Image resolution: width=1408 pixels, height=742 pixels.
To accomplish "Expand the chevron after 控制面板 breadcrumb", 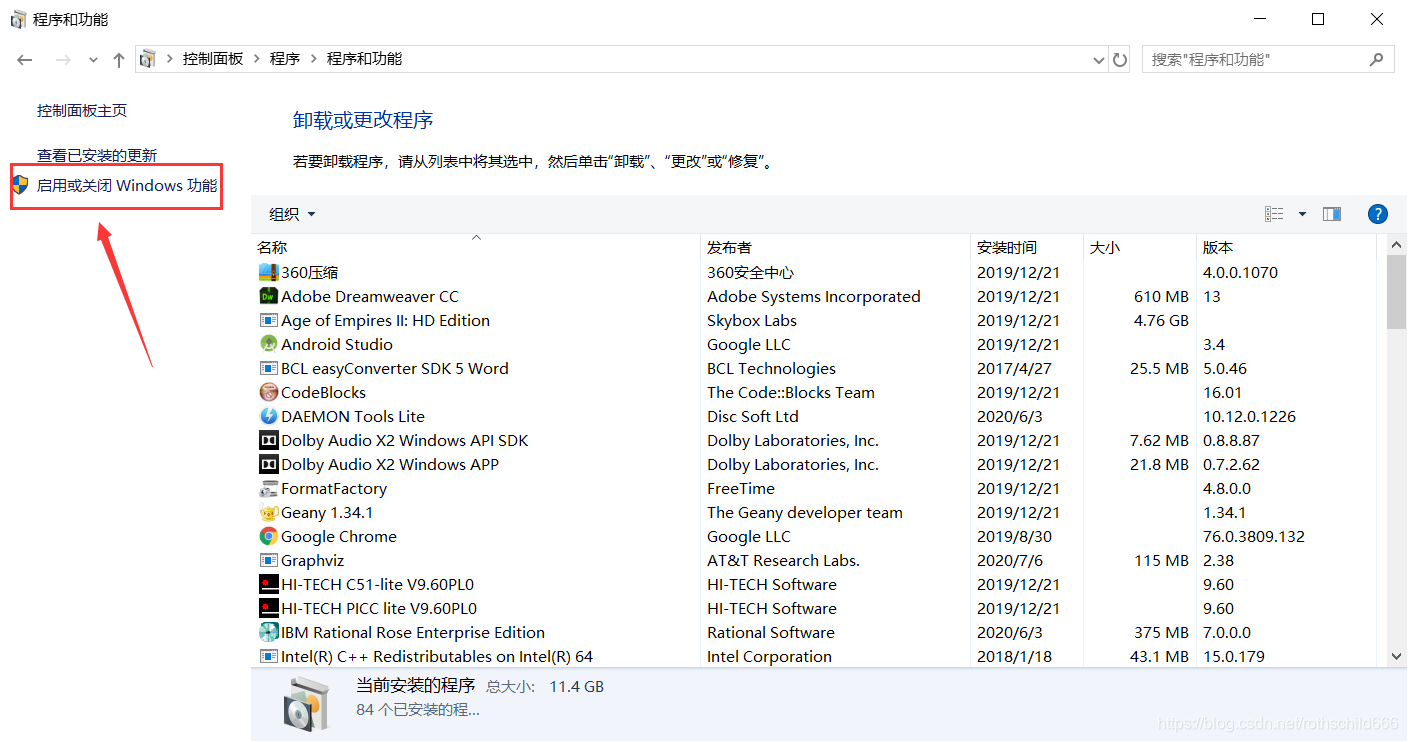I will coord(257,59).
